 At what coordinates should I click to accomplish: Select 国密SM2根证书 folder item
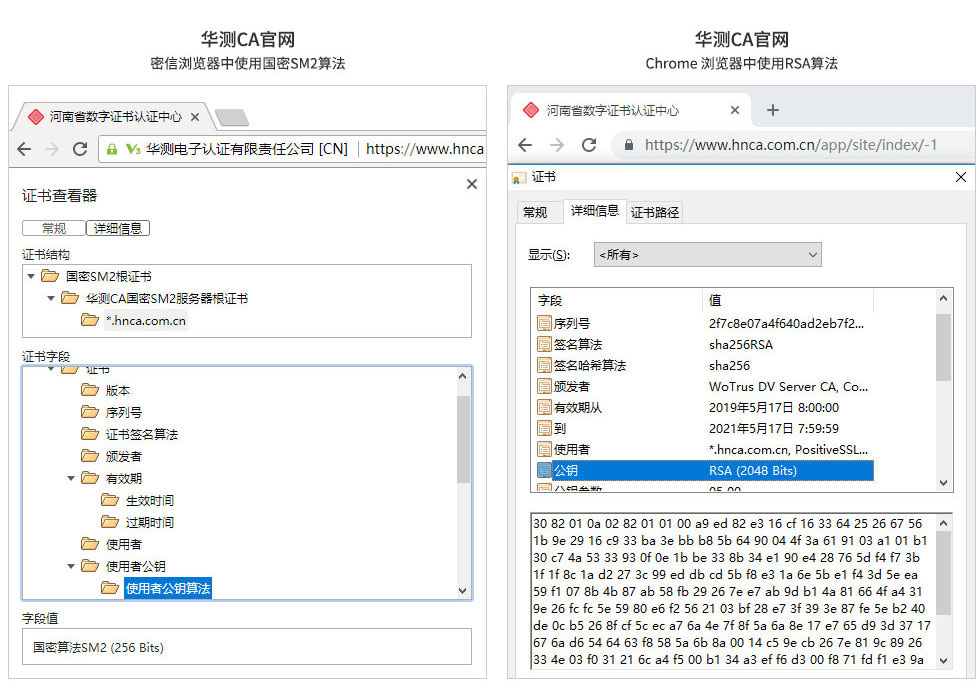click(x=109, y=276)
